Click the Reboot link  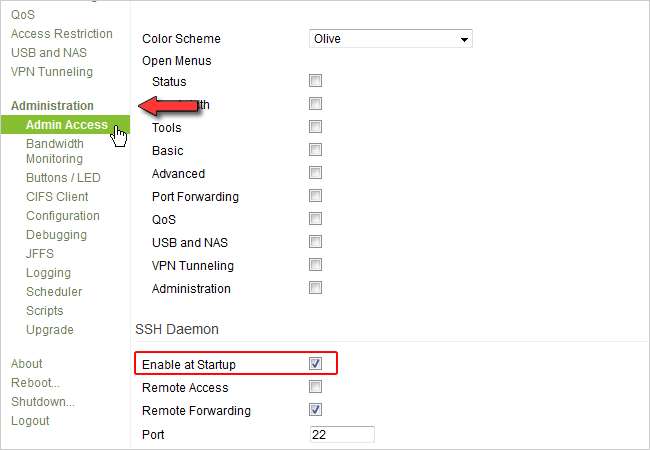tap(35, 383)
